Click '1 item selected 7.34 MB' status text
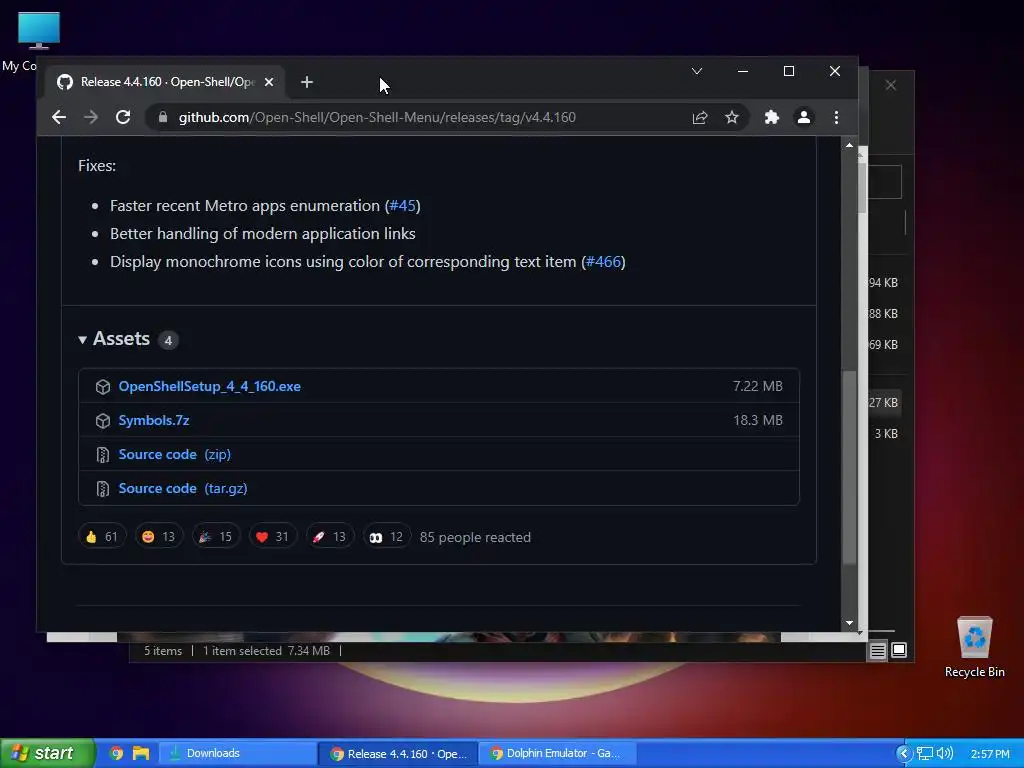This screenshot has height=768, width=1024. tap(266, 650)
